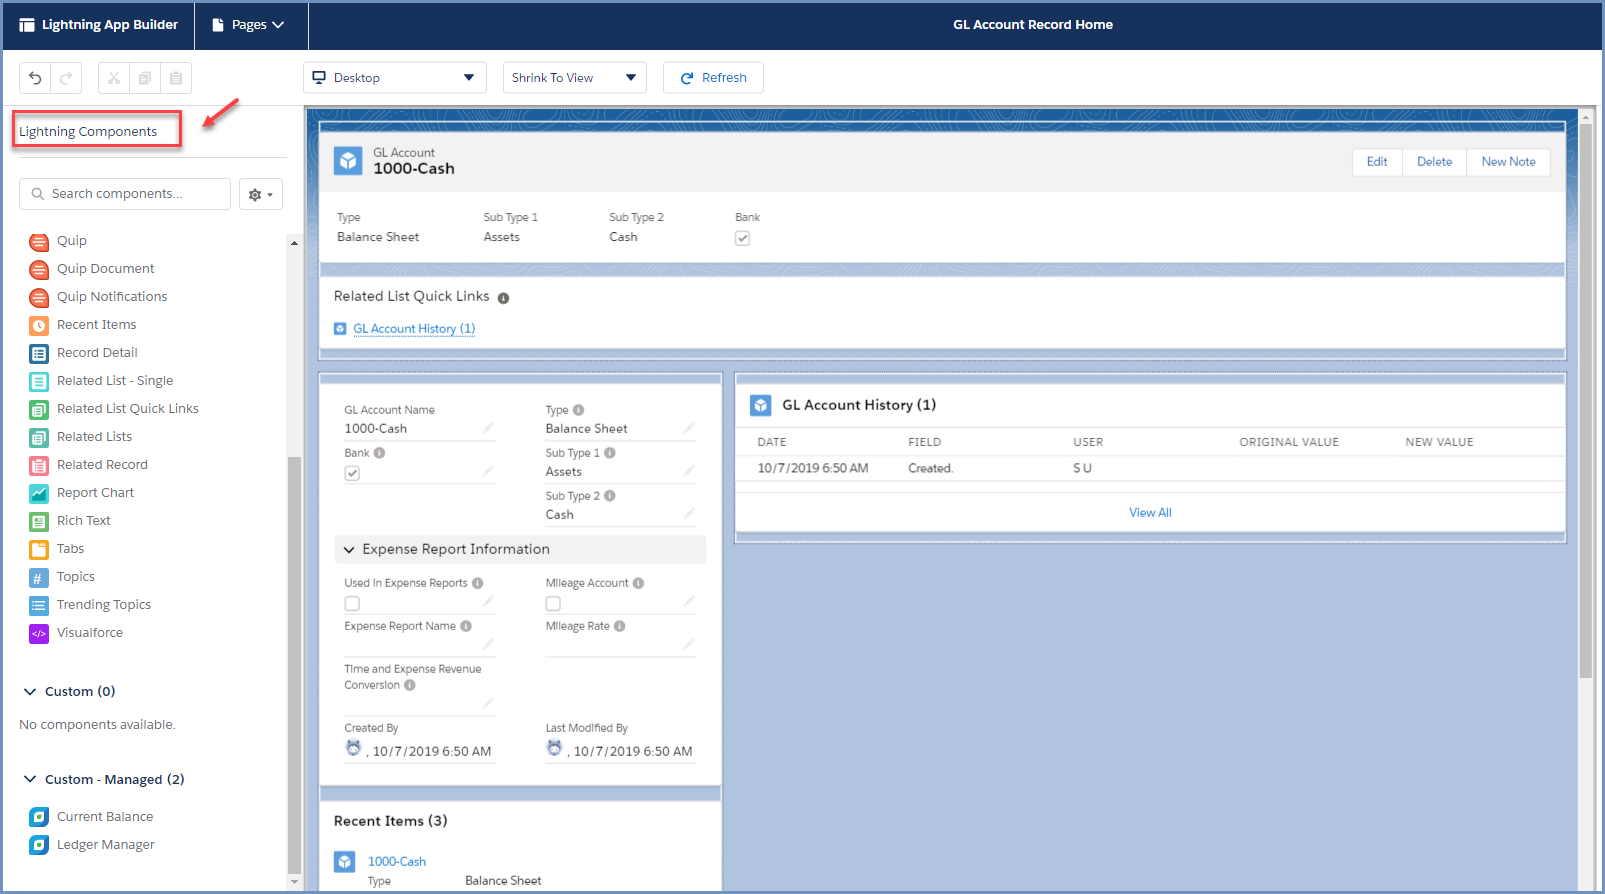The width and height of the screenshot is (1605, 894).
Task: Select the Tabs component icon
Action: [39, 549]
